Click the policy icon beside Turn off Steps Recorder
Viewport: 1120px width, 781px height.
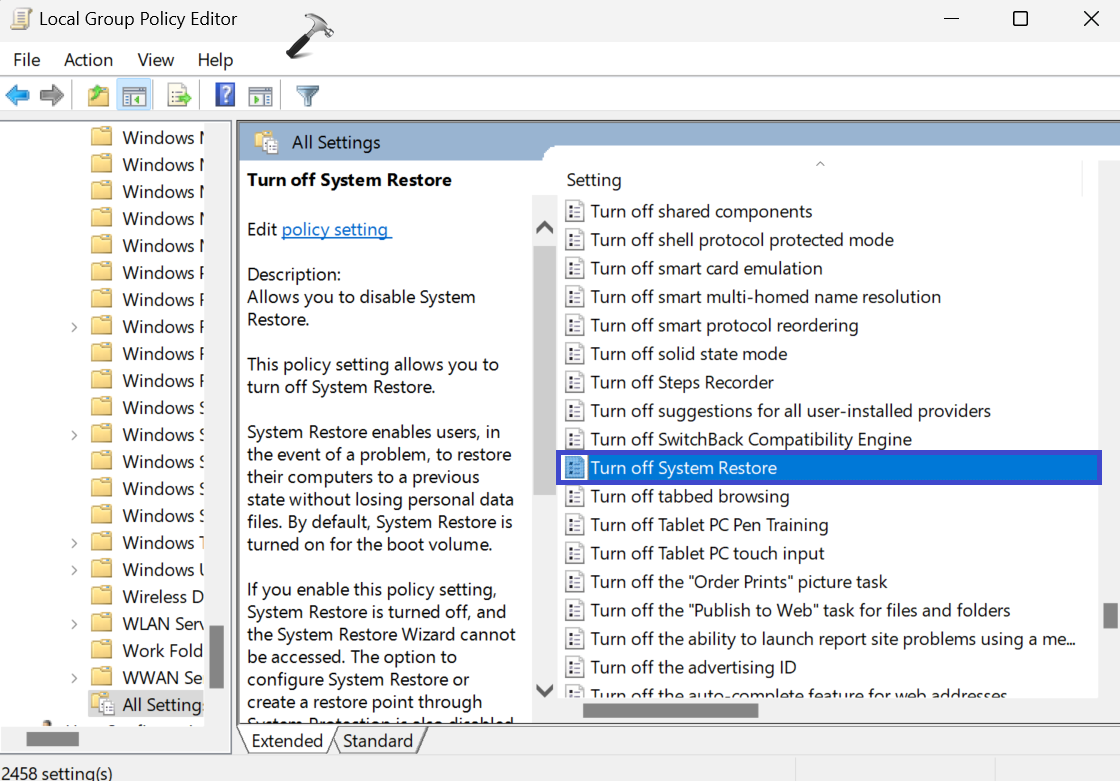coord(575,383)
